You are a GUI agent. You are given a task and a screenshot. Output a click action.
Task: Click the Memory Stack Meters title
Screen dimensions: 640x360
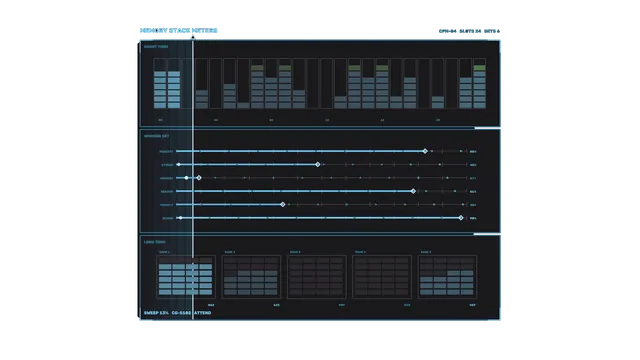coord(178,31)
